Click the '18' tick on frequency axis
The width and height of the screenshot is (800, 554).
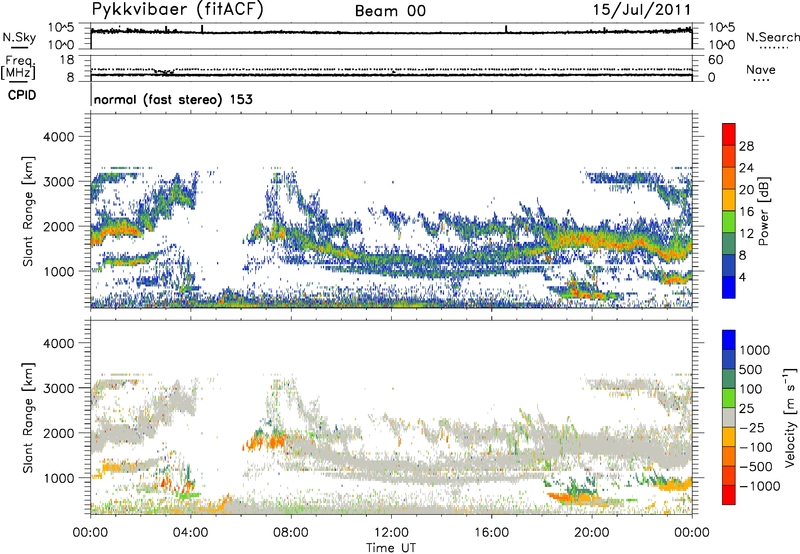67,60
